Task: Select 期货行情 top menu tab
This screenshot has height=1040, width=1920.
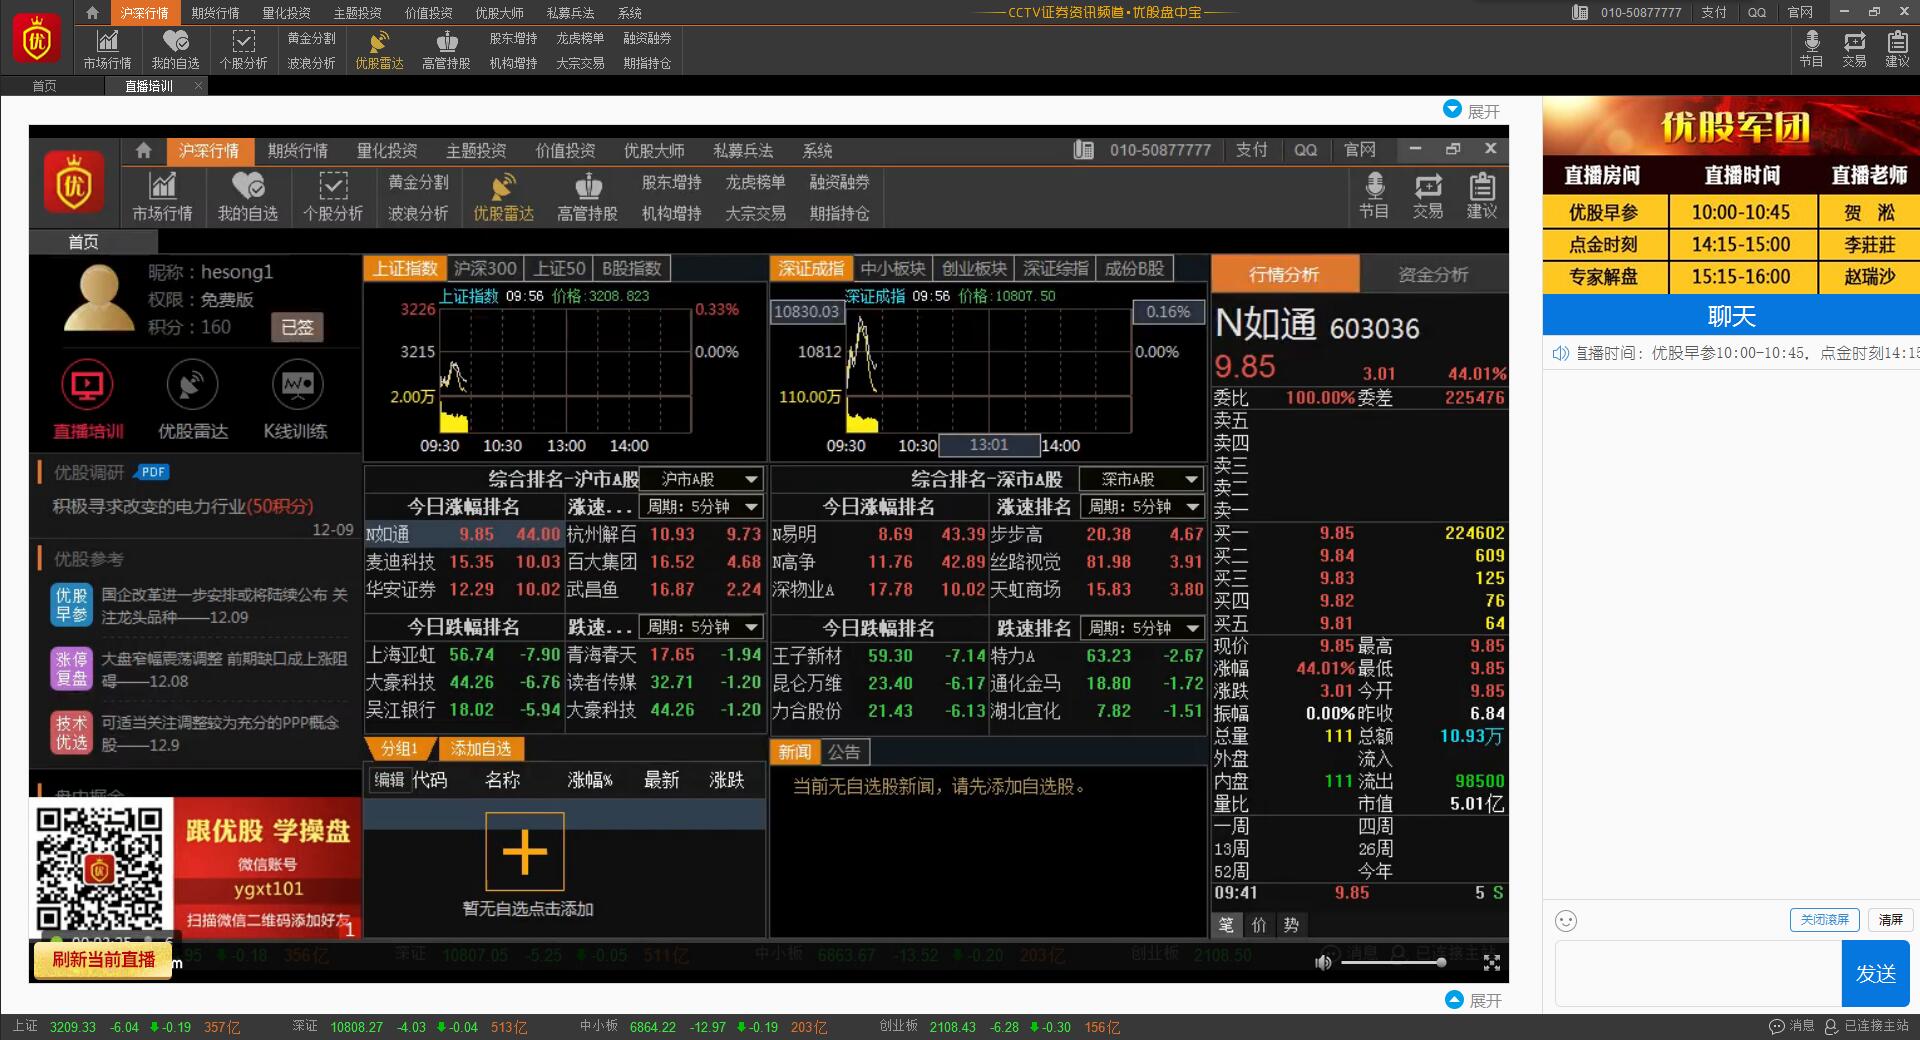Action: coord(215,13)
